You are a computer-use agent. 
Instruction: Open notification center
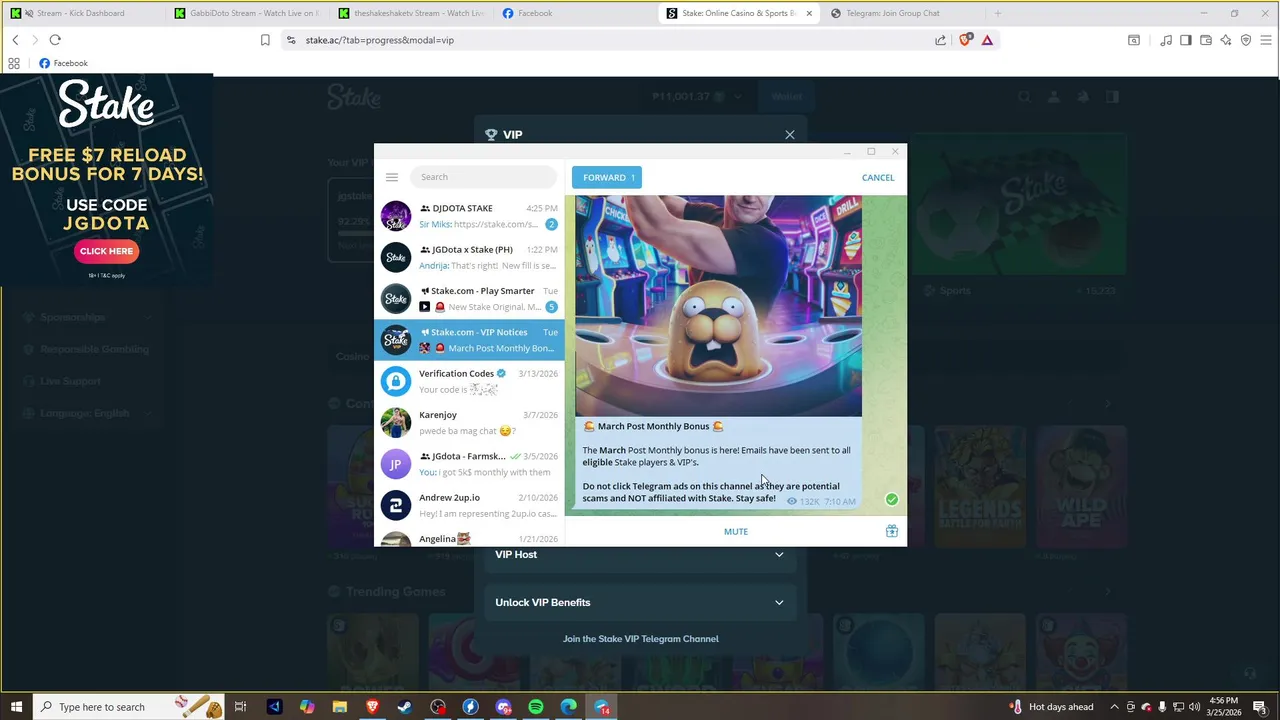[1260, 707]
